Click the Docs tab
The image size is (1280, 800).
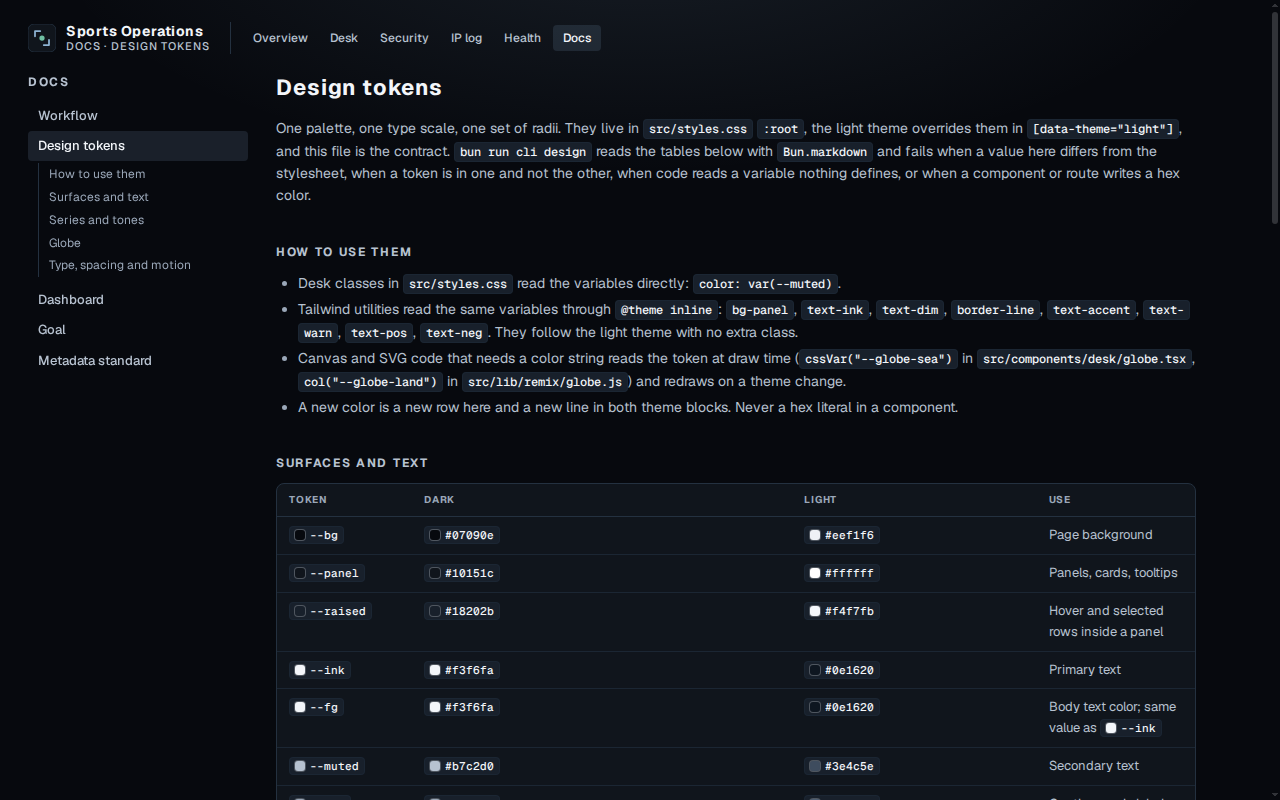[577, 38]
